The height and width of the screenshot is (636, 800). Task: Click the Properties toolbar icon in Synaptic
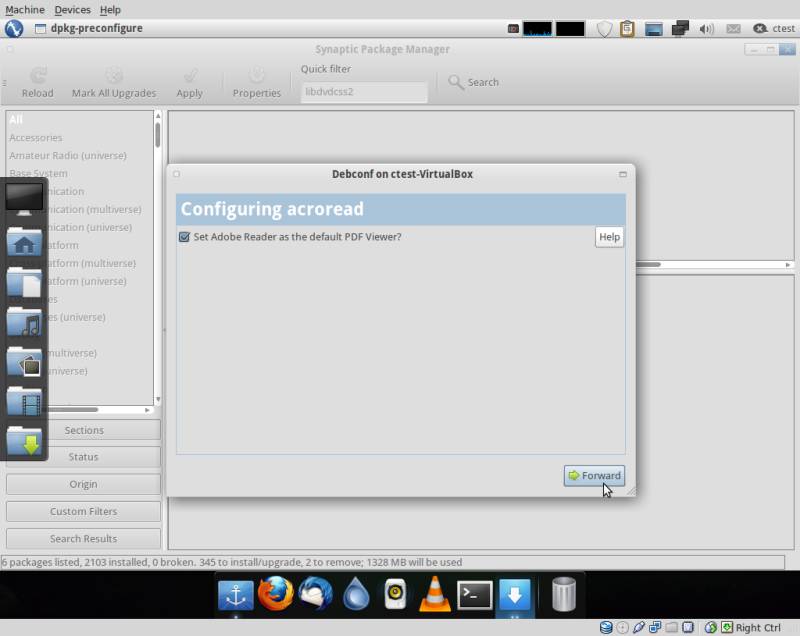[257, 82]
